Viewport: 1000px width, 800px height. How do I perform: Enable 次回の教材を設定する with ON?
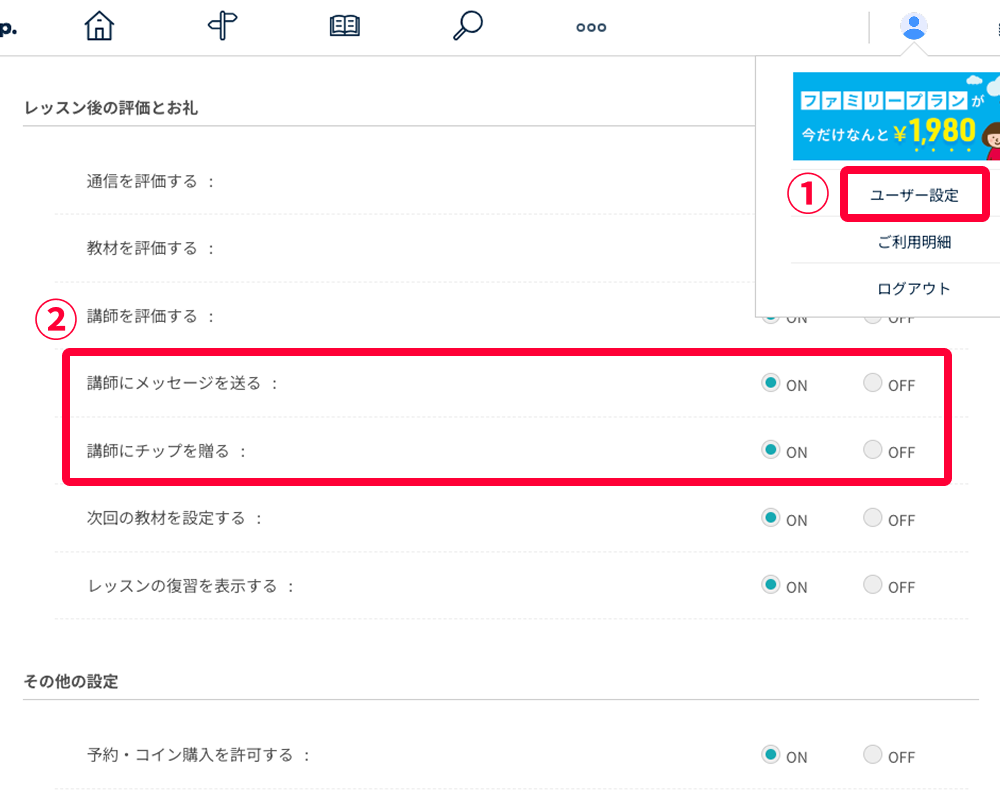(x=771, y=518)
